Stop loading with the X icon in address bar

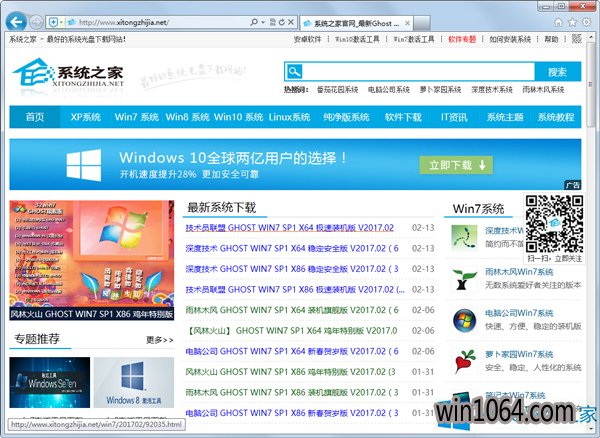(291, 22)
